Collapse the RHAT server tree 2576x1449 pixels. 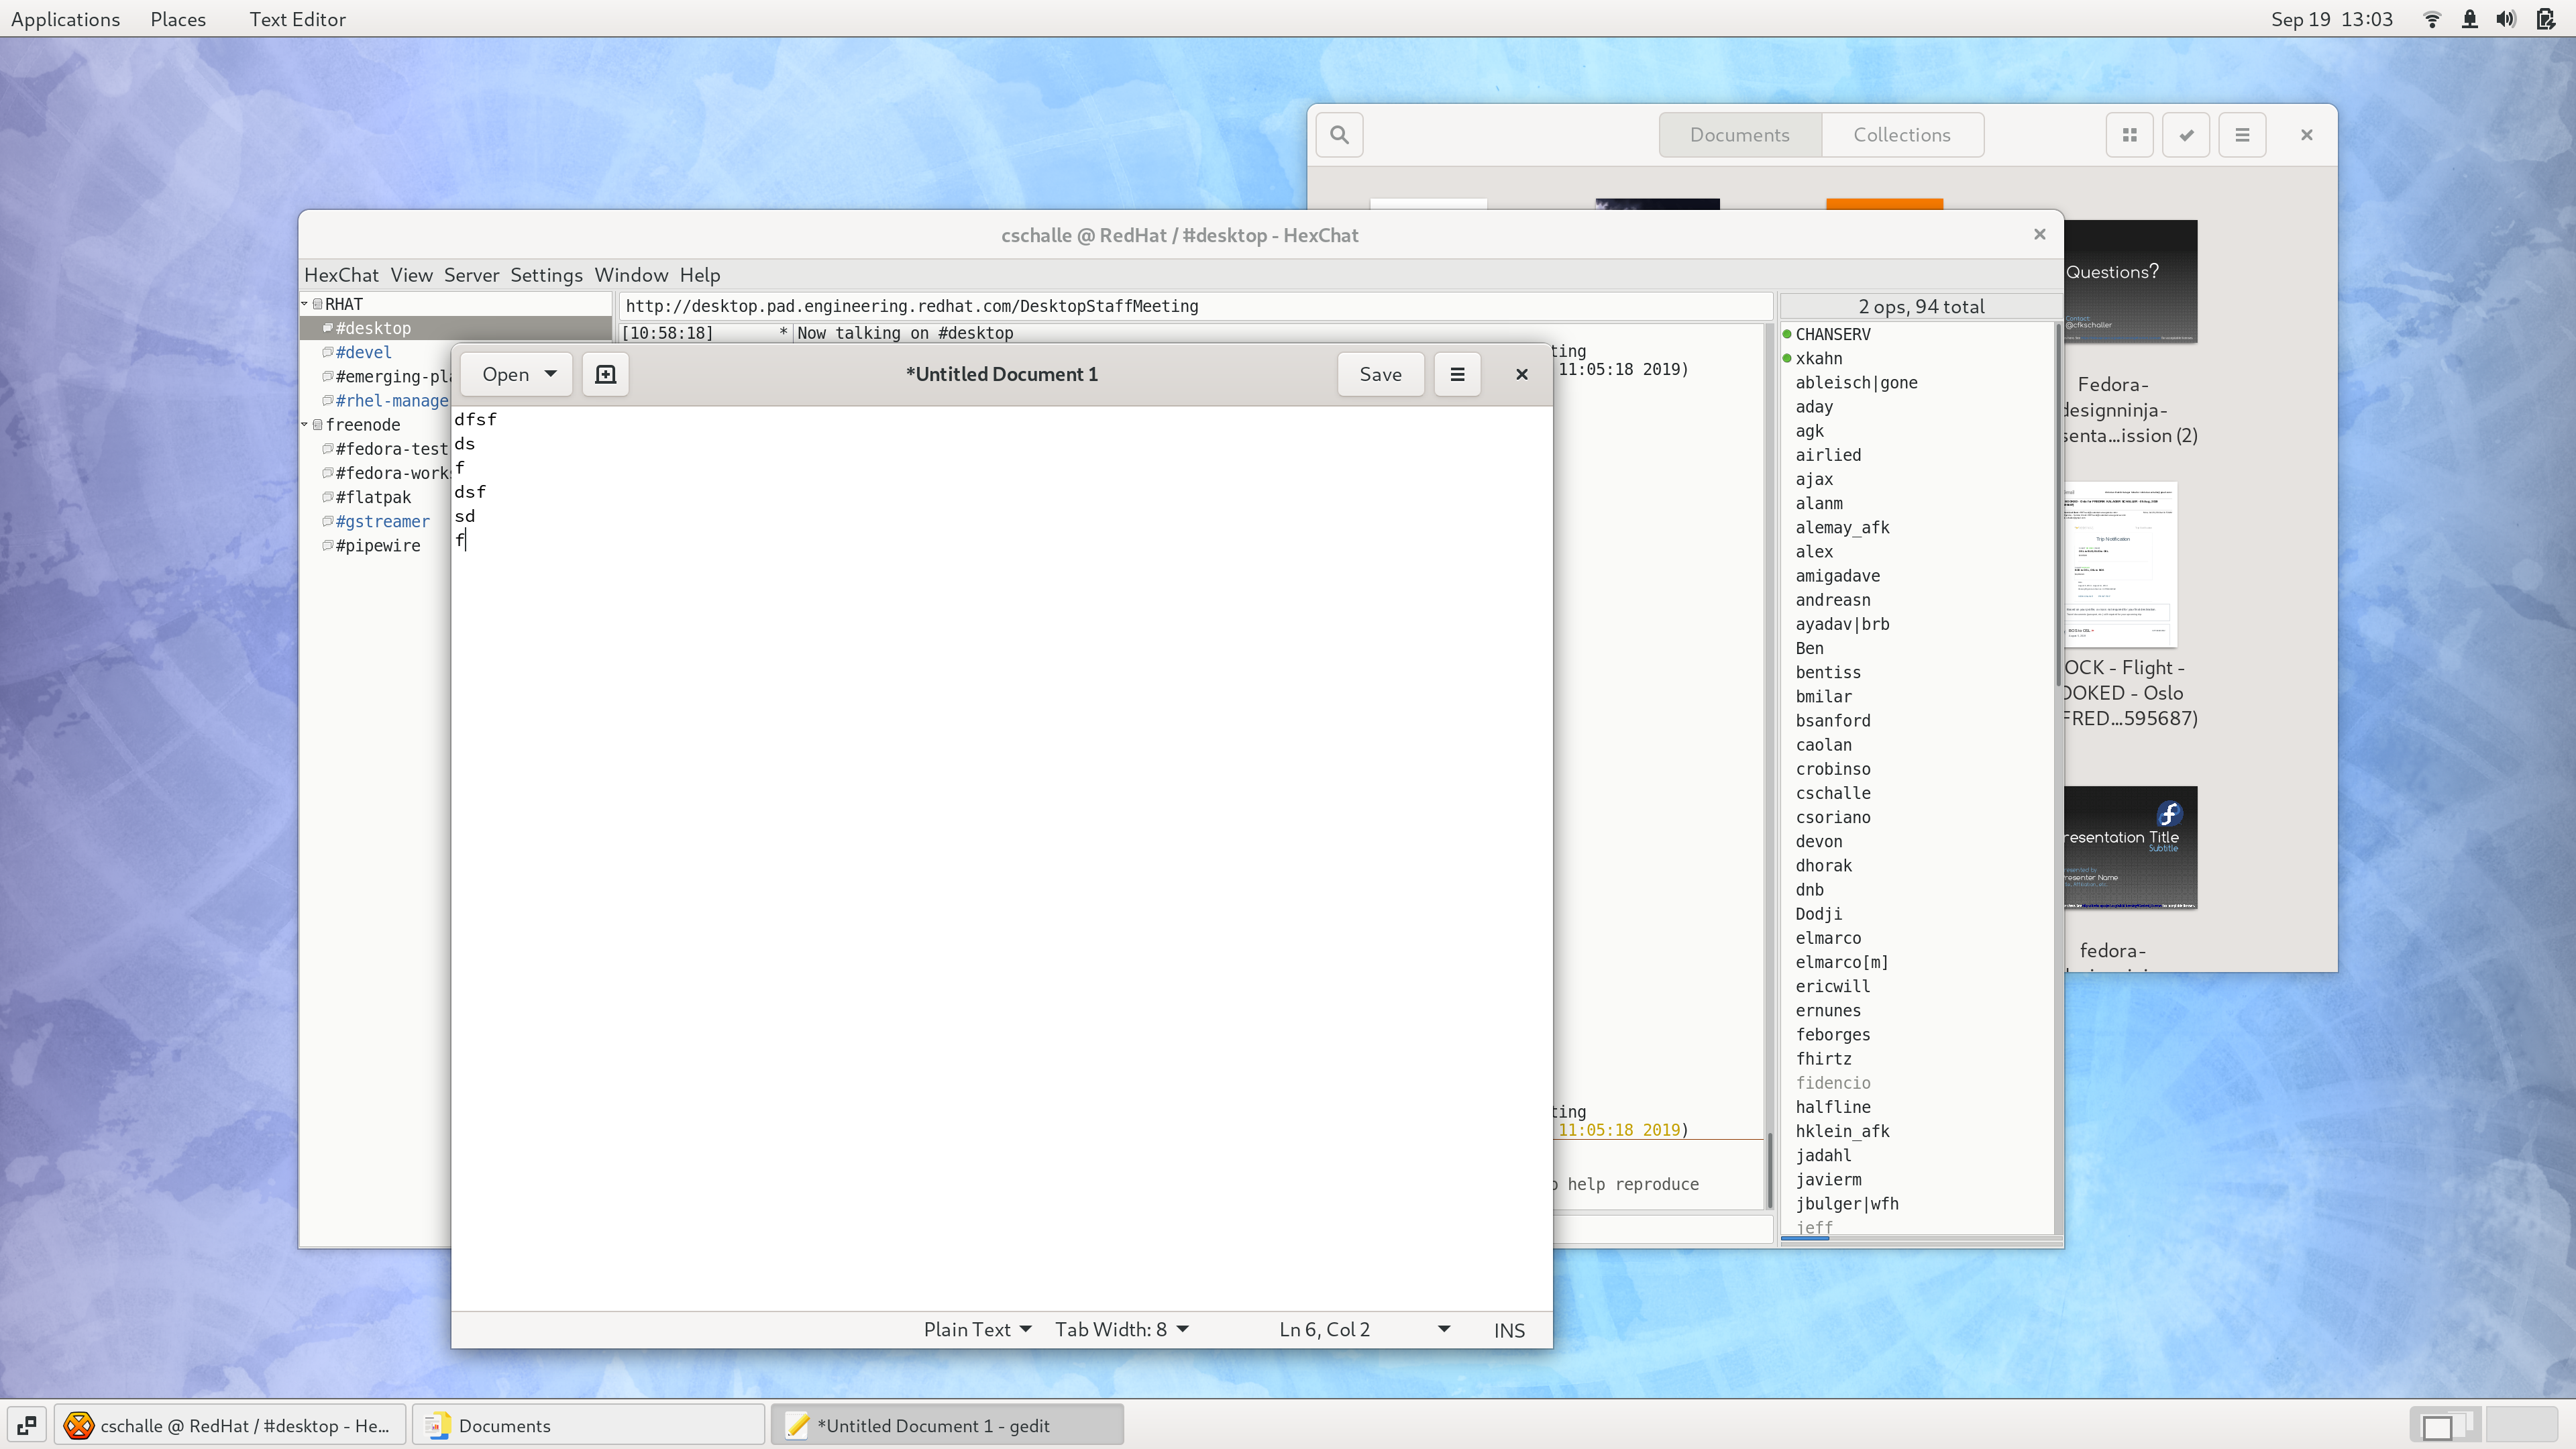click(305, 304)
